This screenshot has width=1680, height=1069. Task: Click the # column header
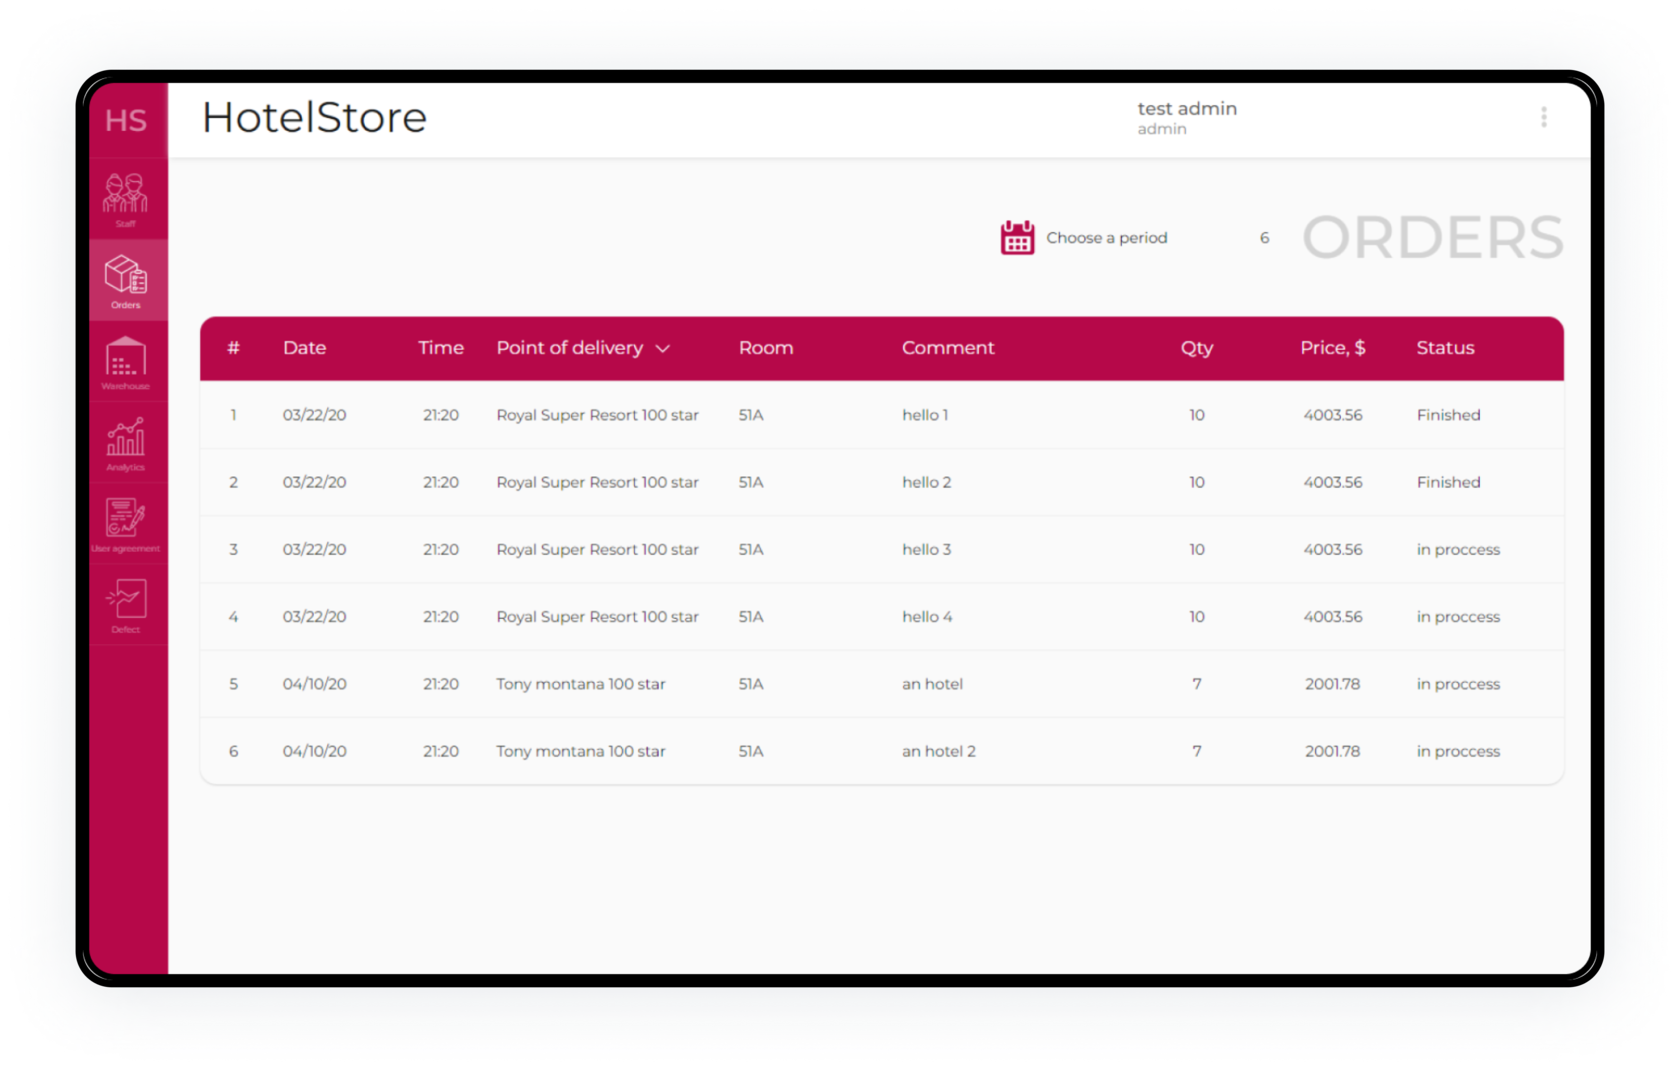233,348
